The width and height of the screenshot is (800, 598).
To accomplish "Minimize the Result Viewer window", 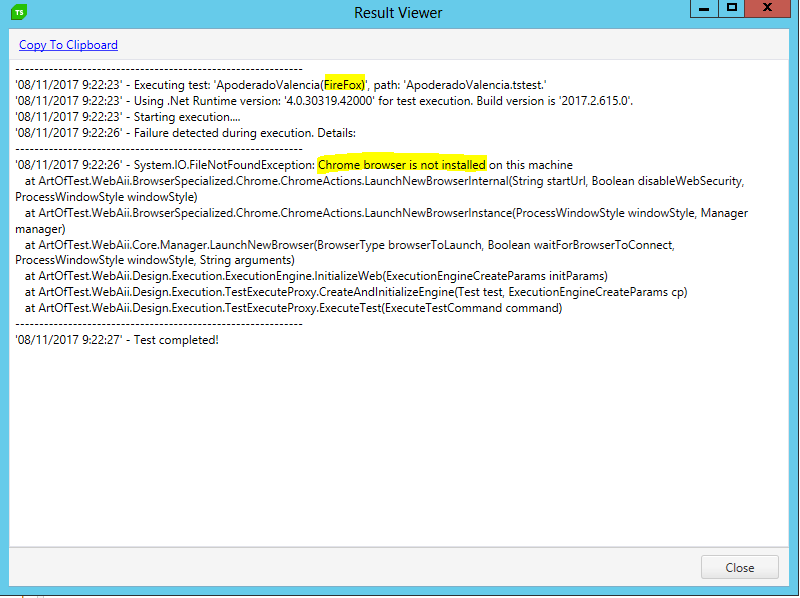I will [704, 9].
